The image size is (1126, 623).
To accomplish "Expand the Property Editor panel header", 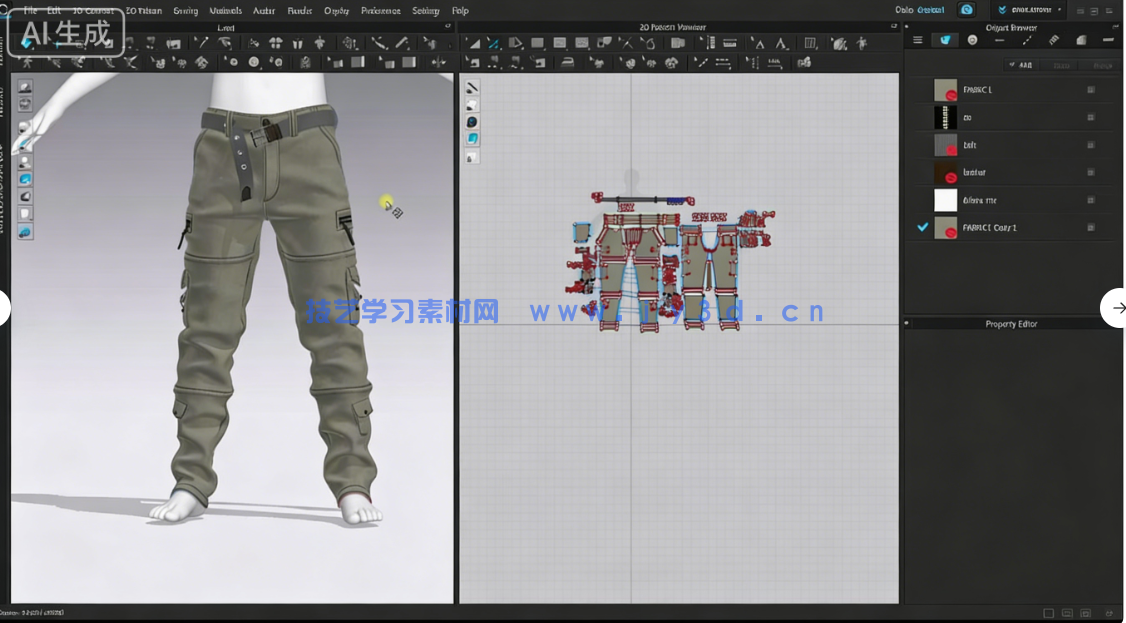I will tap(1012, 323).
